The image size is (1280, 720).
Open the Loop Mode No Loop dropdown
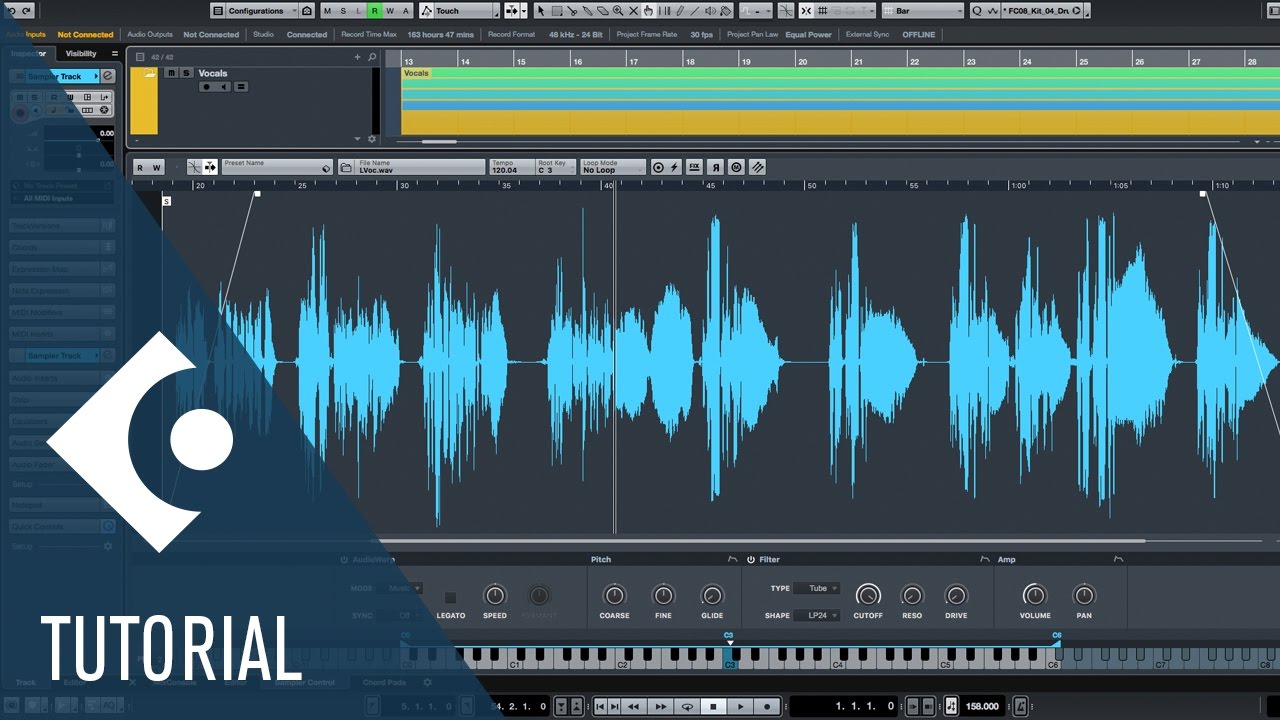(x=613, y=167)
